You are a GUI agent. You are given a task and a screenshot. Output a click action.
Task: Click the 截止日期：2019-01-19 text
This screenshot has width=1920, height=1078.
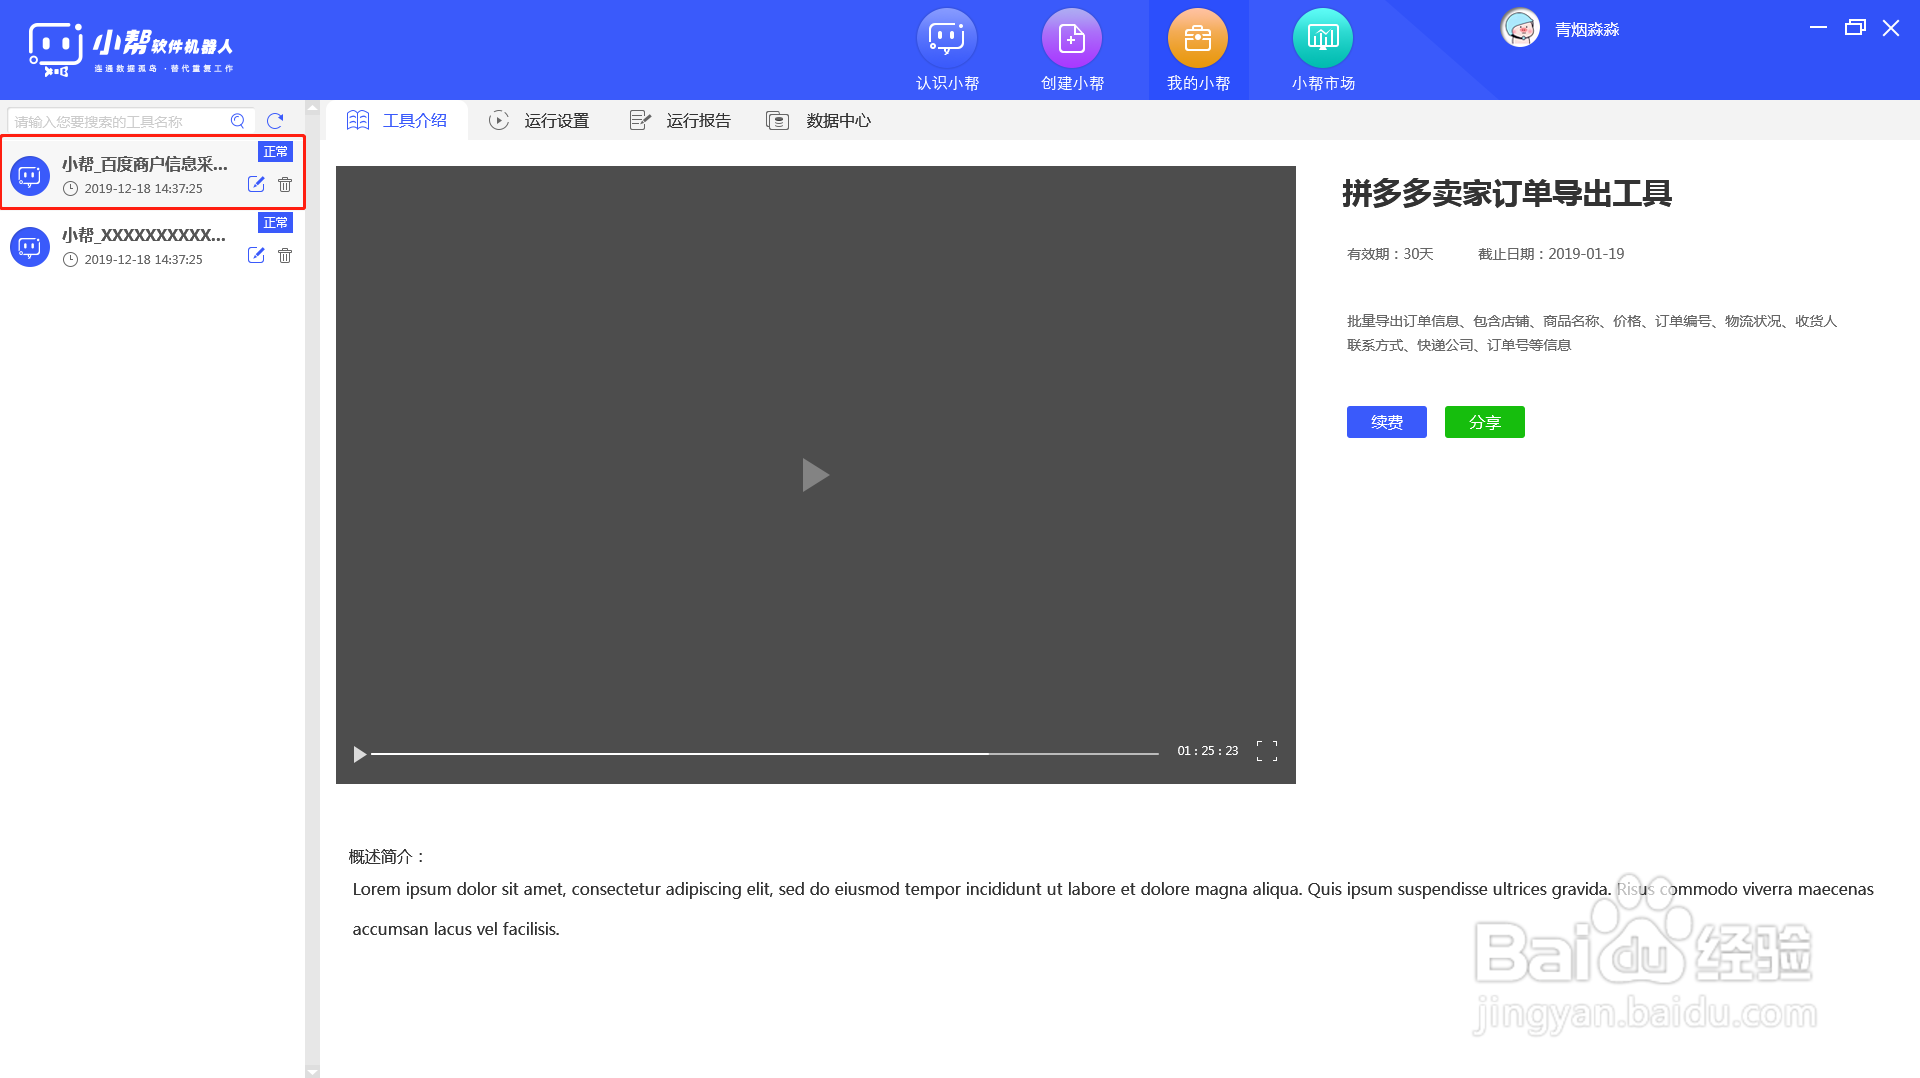click(x=1551, y=254)
